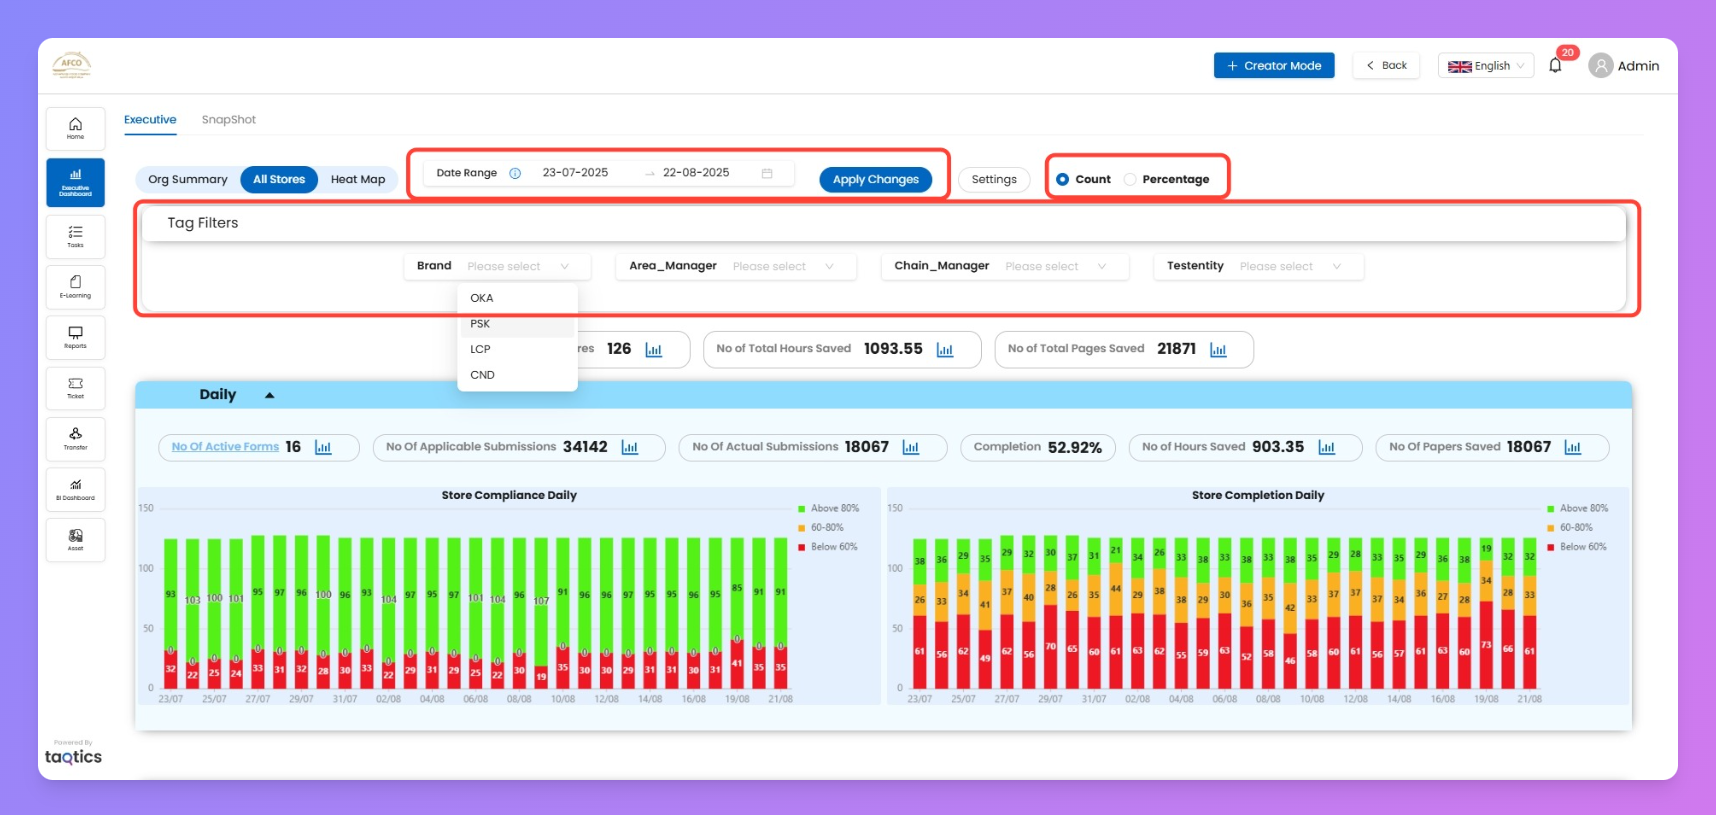
Task: Go to E-Learning in sidebar
Action: tap(75, 287)
